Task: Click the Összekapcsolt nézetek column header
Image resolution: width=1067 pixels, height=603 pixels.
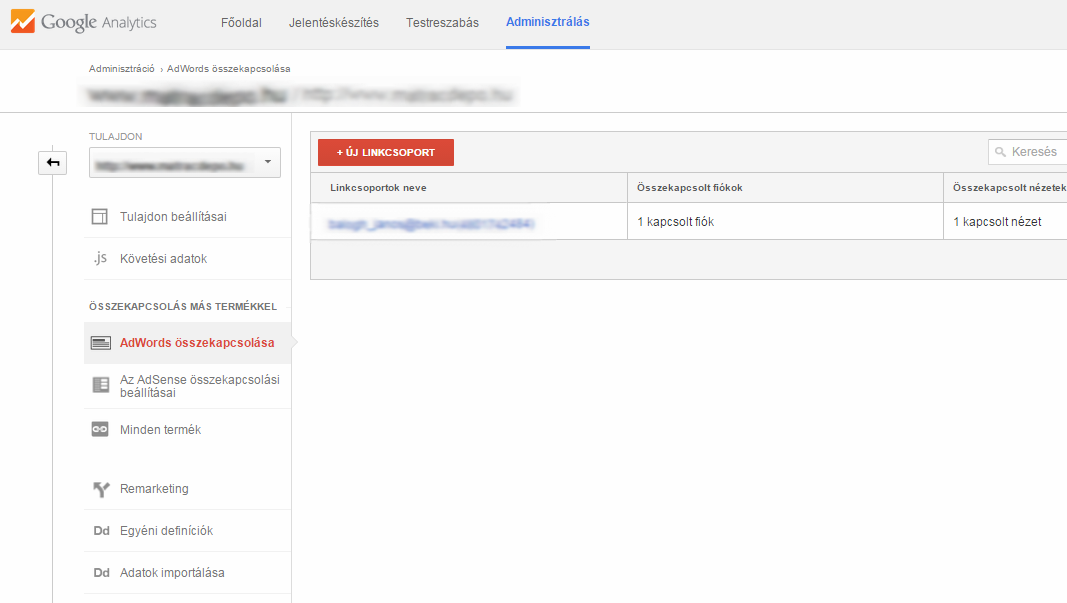Action: coord(1009,188)
